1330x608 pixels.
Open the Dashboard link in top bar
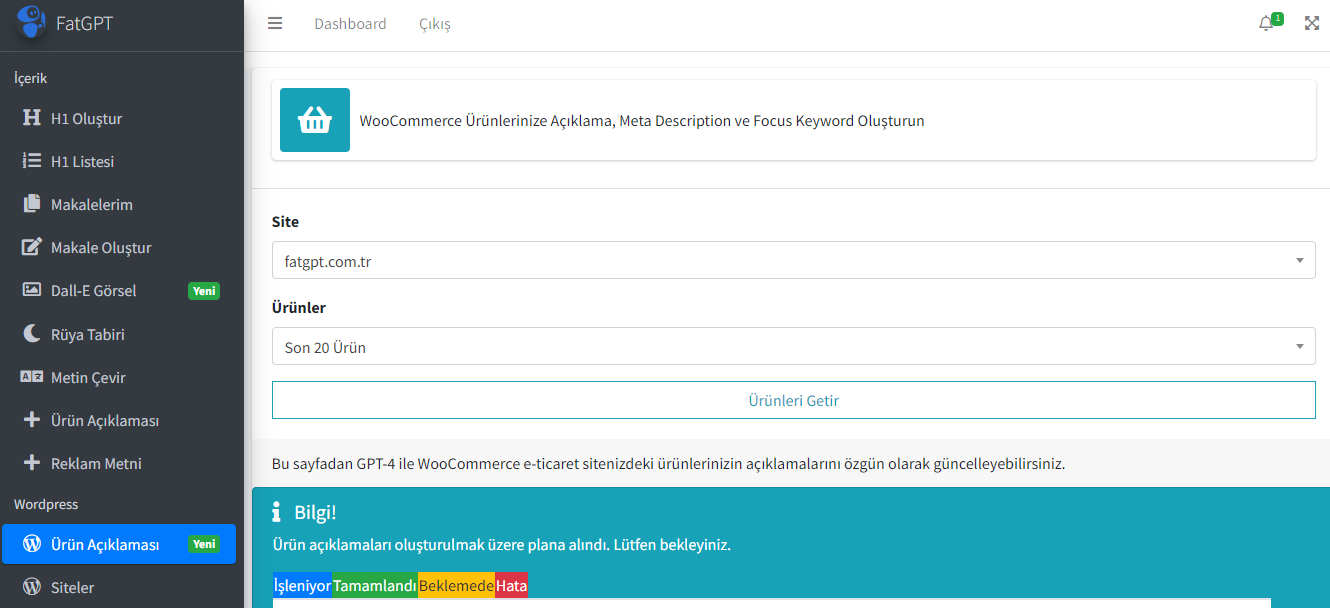[350, 24]
